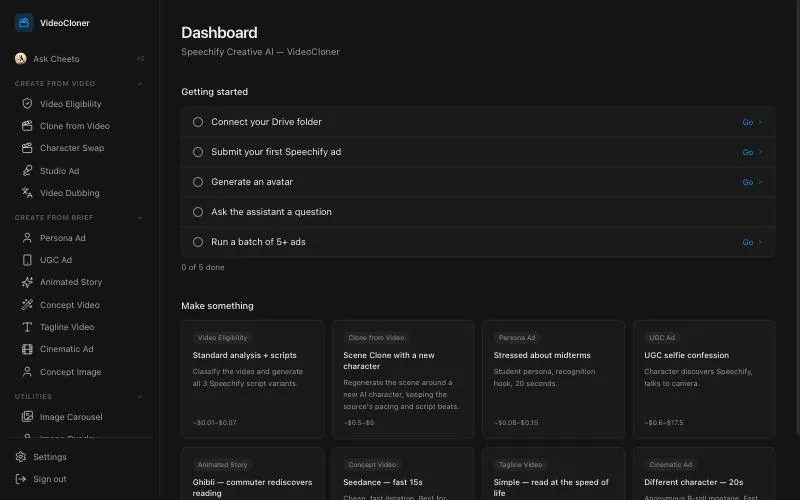Click the Studio Ad microphone icon

click(x=27, y=170)
